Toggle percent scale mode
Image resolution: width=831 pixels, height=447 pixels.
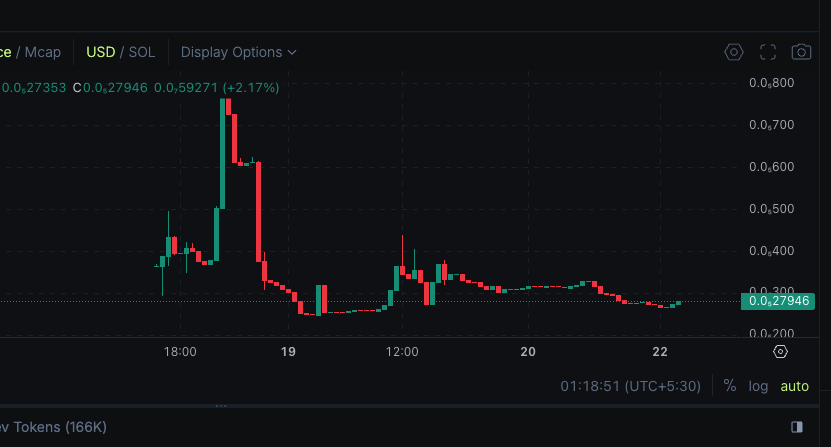[x=730, y=386]
